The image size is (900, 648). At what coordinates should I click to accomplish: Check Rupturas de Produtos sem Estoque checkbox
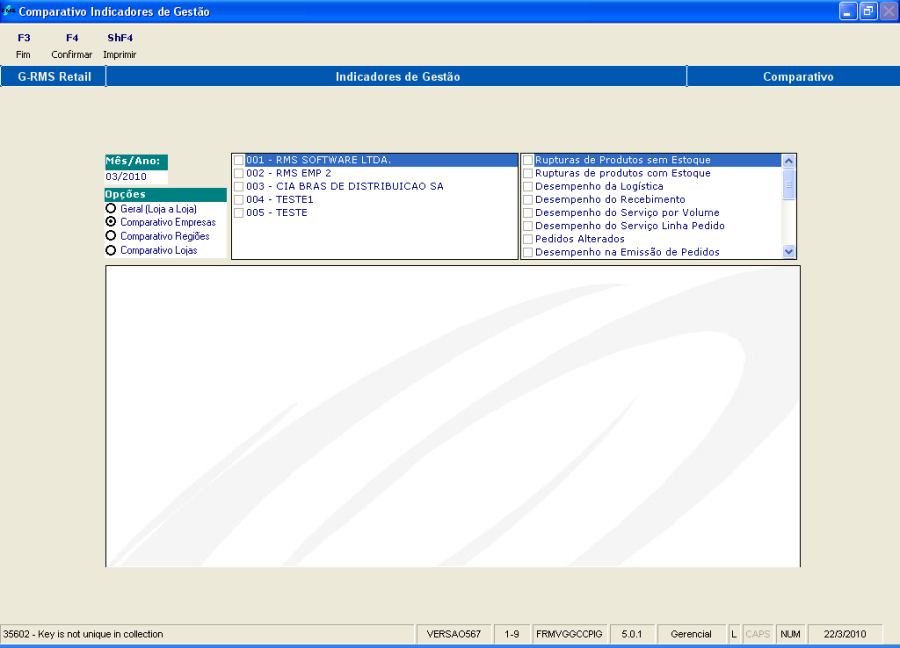pos(528,160)
